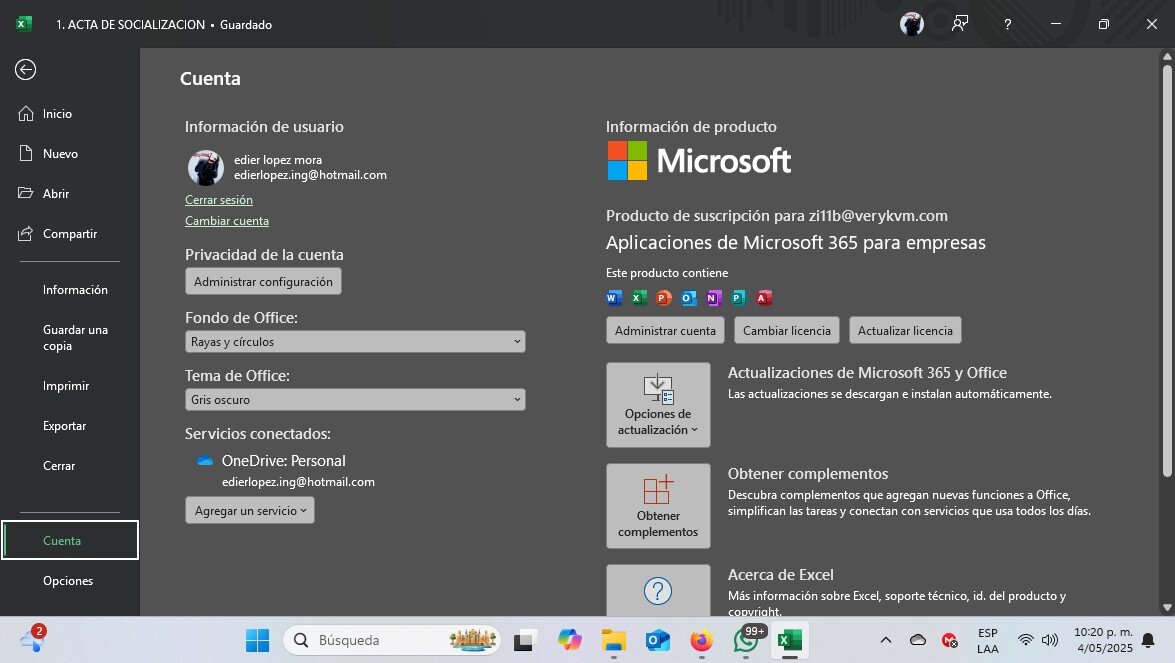Viewport: 1175px width, 663px height.
Task: Open network and volume quick settings
Action: pos(1038,641)
